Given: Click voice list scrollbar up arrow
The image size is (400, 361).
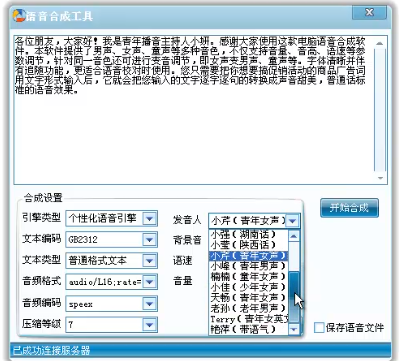Looking at the screenshot, I should 294,236.
